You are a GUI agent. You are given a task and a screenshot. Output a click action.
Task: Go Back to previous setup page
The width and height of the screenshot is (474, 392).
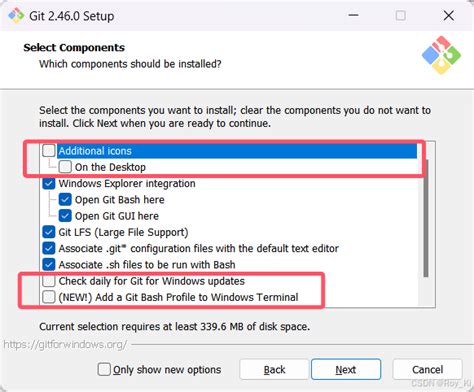(274, 369)
